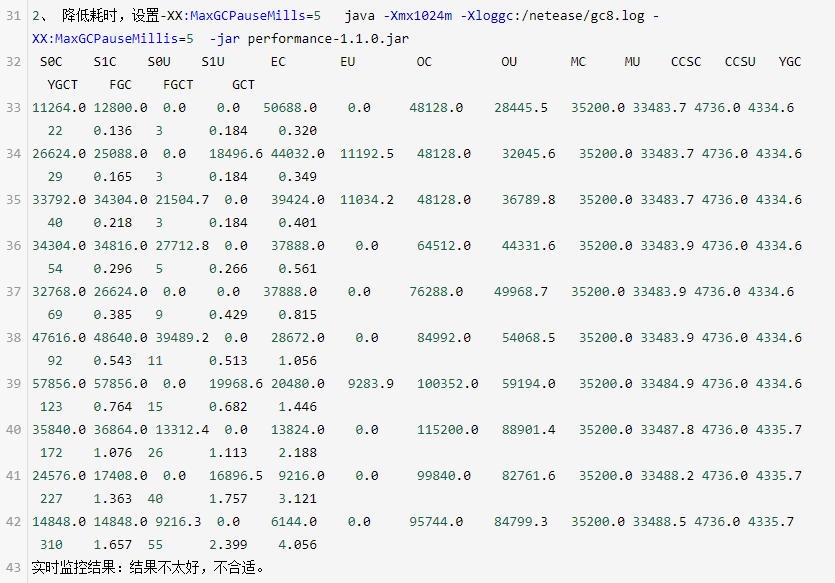Select the GCT value '0.401'
Screen dimensions: 835x583
(297, 223)
